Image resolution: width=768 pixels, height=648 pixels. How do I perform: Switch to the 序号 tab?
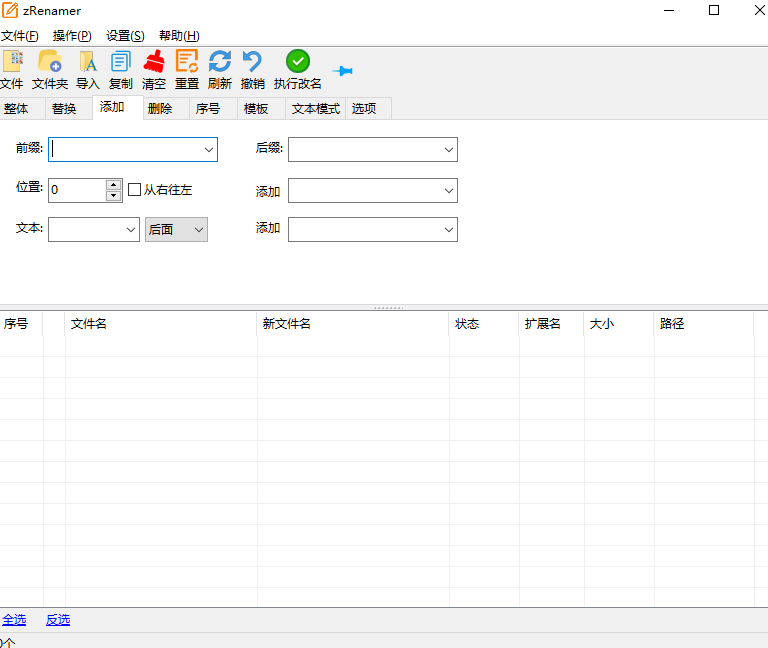tap(213, 109)
